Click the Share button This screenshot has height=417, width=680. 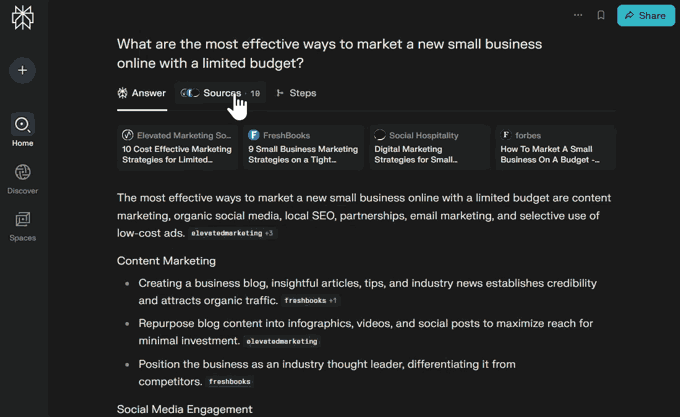(x=646, y=15)
